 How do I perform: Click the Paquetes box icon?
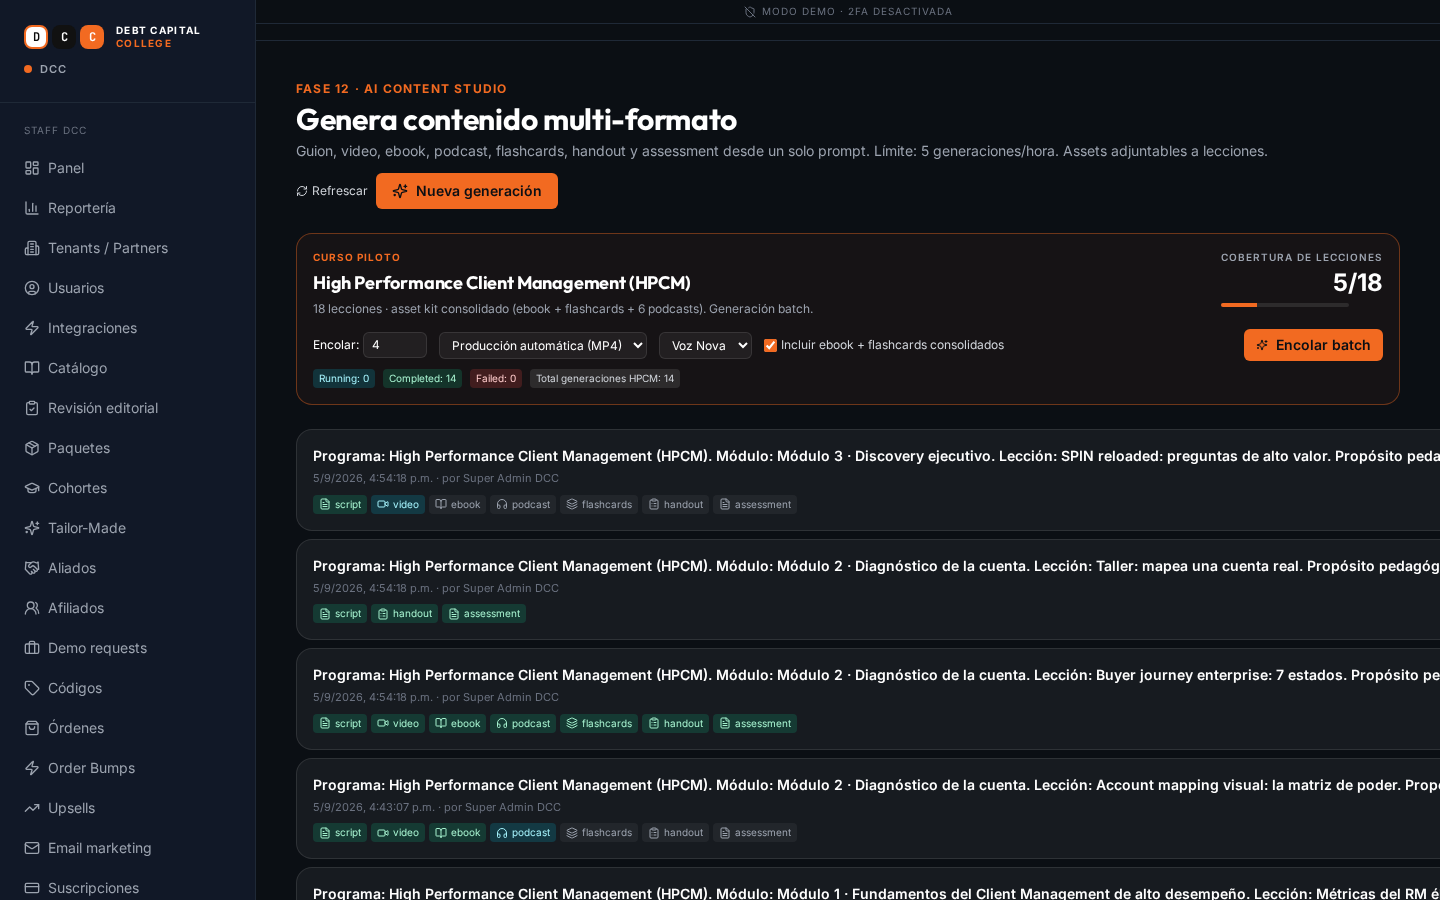coord(32,448)
